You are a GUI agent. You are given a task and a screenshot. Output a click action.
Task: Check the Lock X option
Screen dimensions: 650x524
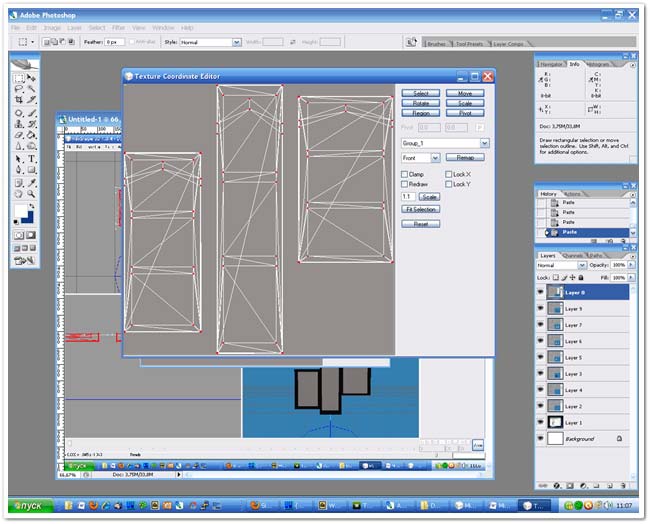[x=448, y=175]
